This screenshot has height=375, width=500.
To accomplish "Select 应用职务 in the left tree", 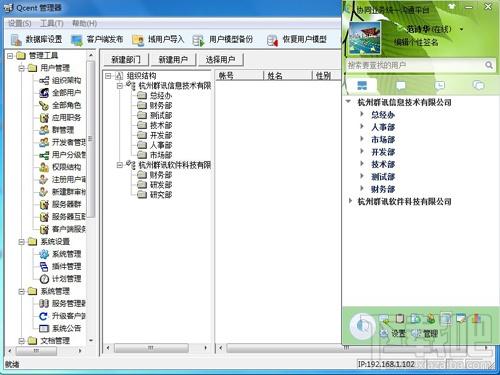I will pos(60,118).
